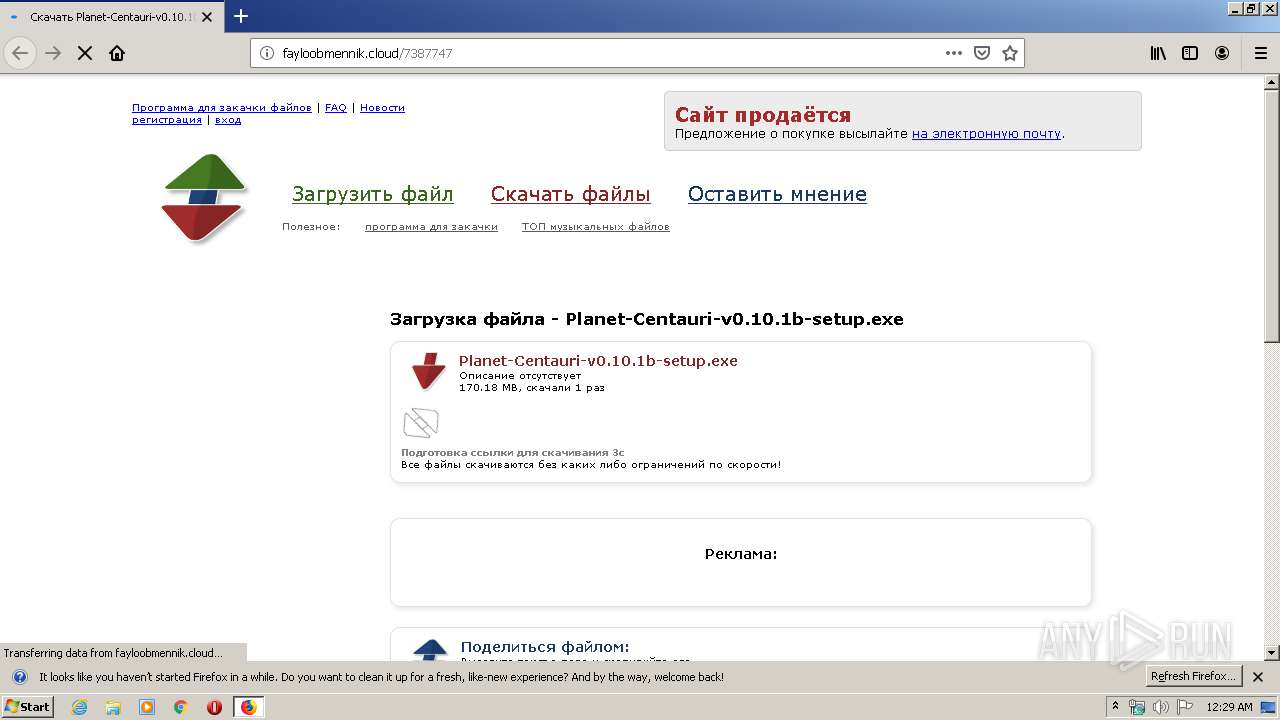
Task: Click the программа для закачки link
Action: coord(431,227)
